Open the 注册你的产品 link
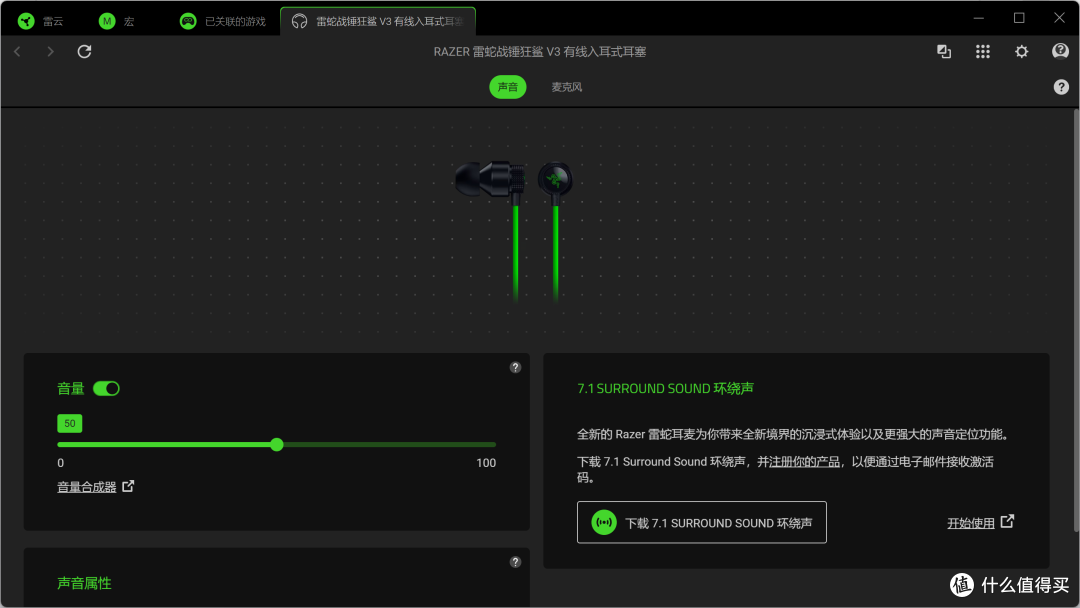The height and width of the screenshot is (608, 1080). coord(804,462)
